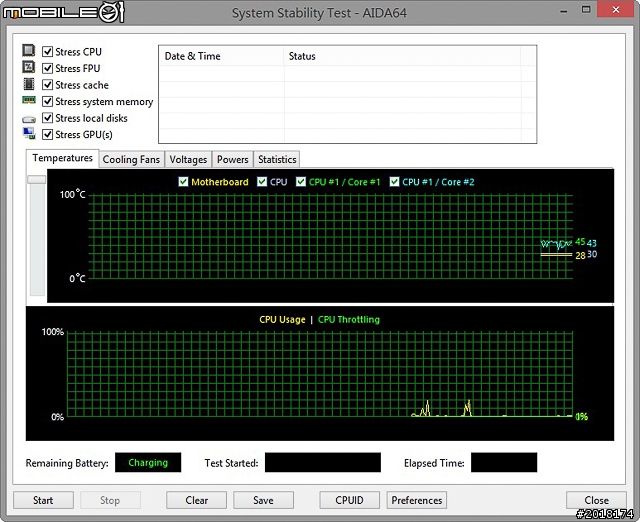Uncheck the Stress CPU checkbox
The height and width of the screenshot is (522, 640).
point(48,51)
